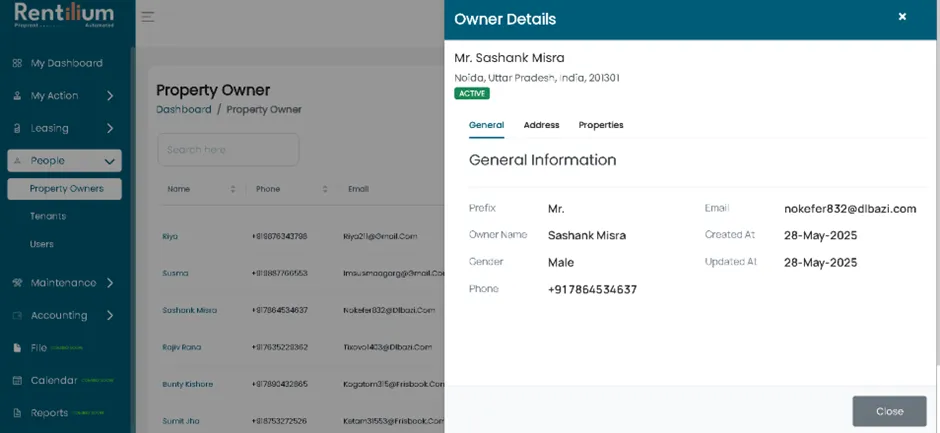
Task: Click the Mr. Sashank Misra heading
Action: pyautogui.click(x=509, y=58)
